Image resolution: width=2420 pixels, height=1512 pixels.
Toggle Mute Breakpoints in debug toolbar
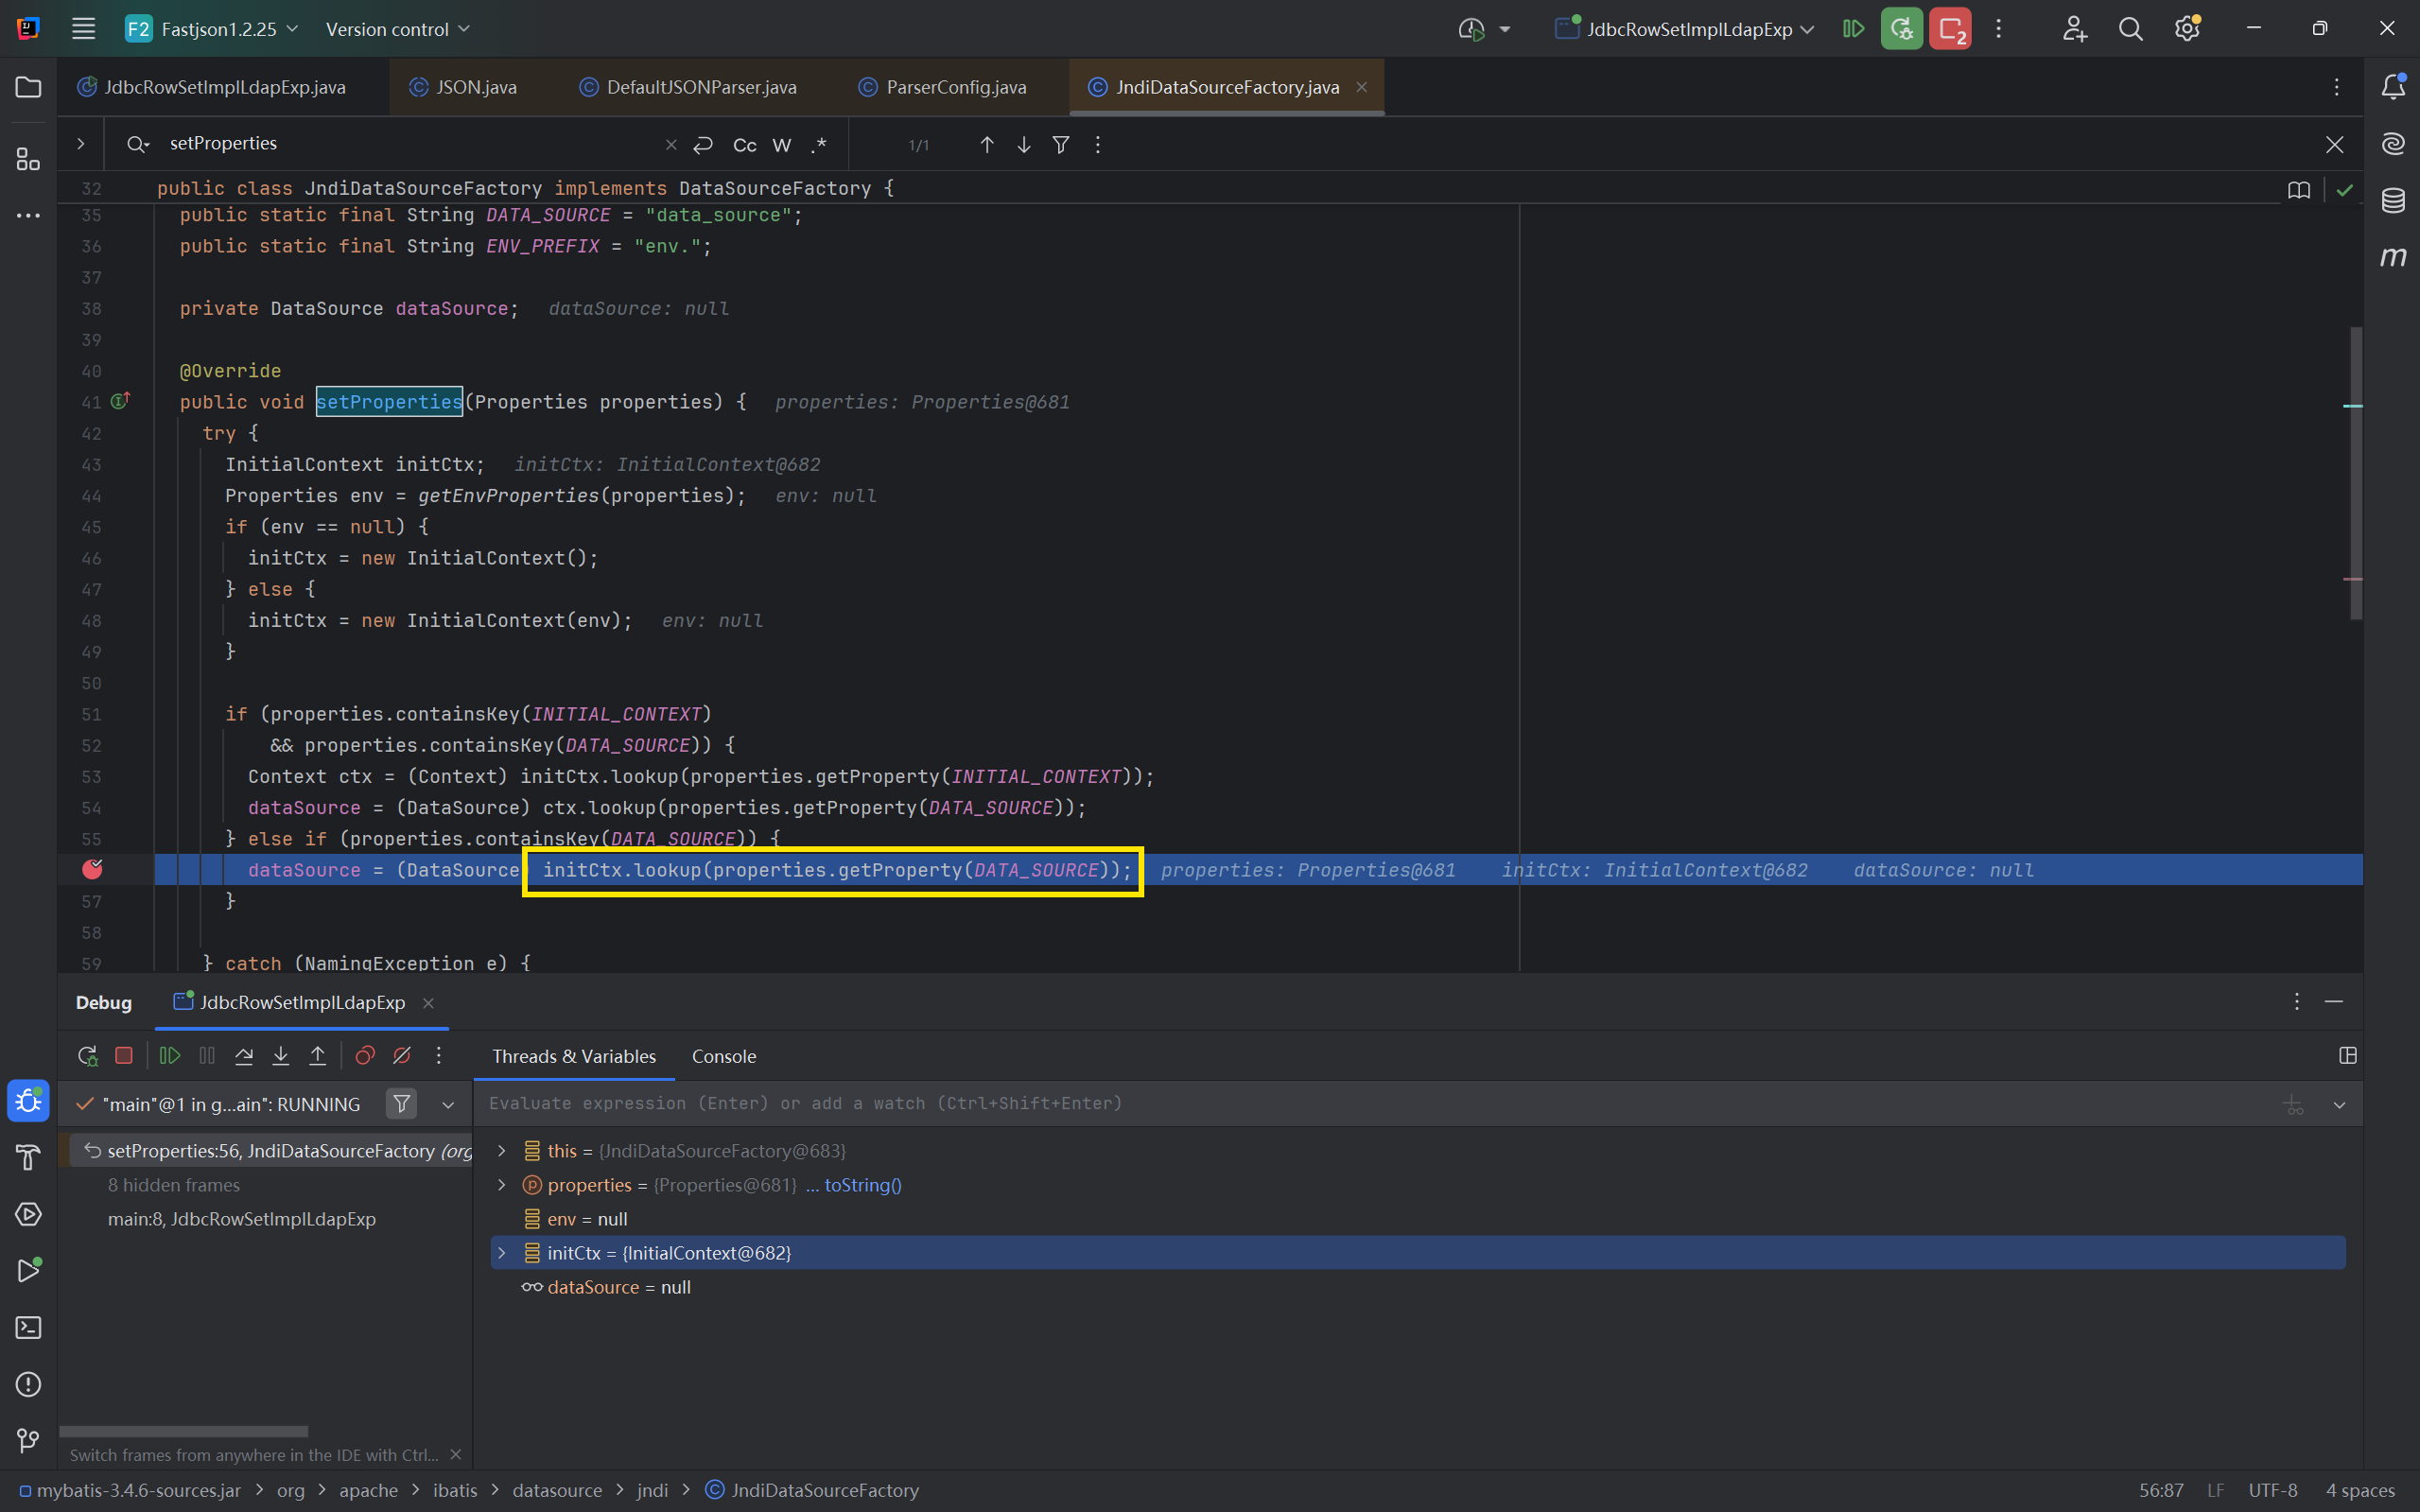click(x=402, y=1056)
